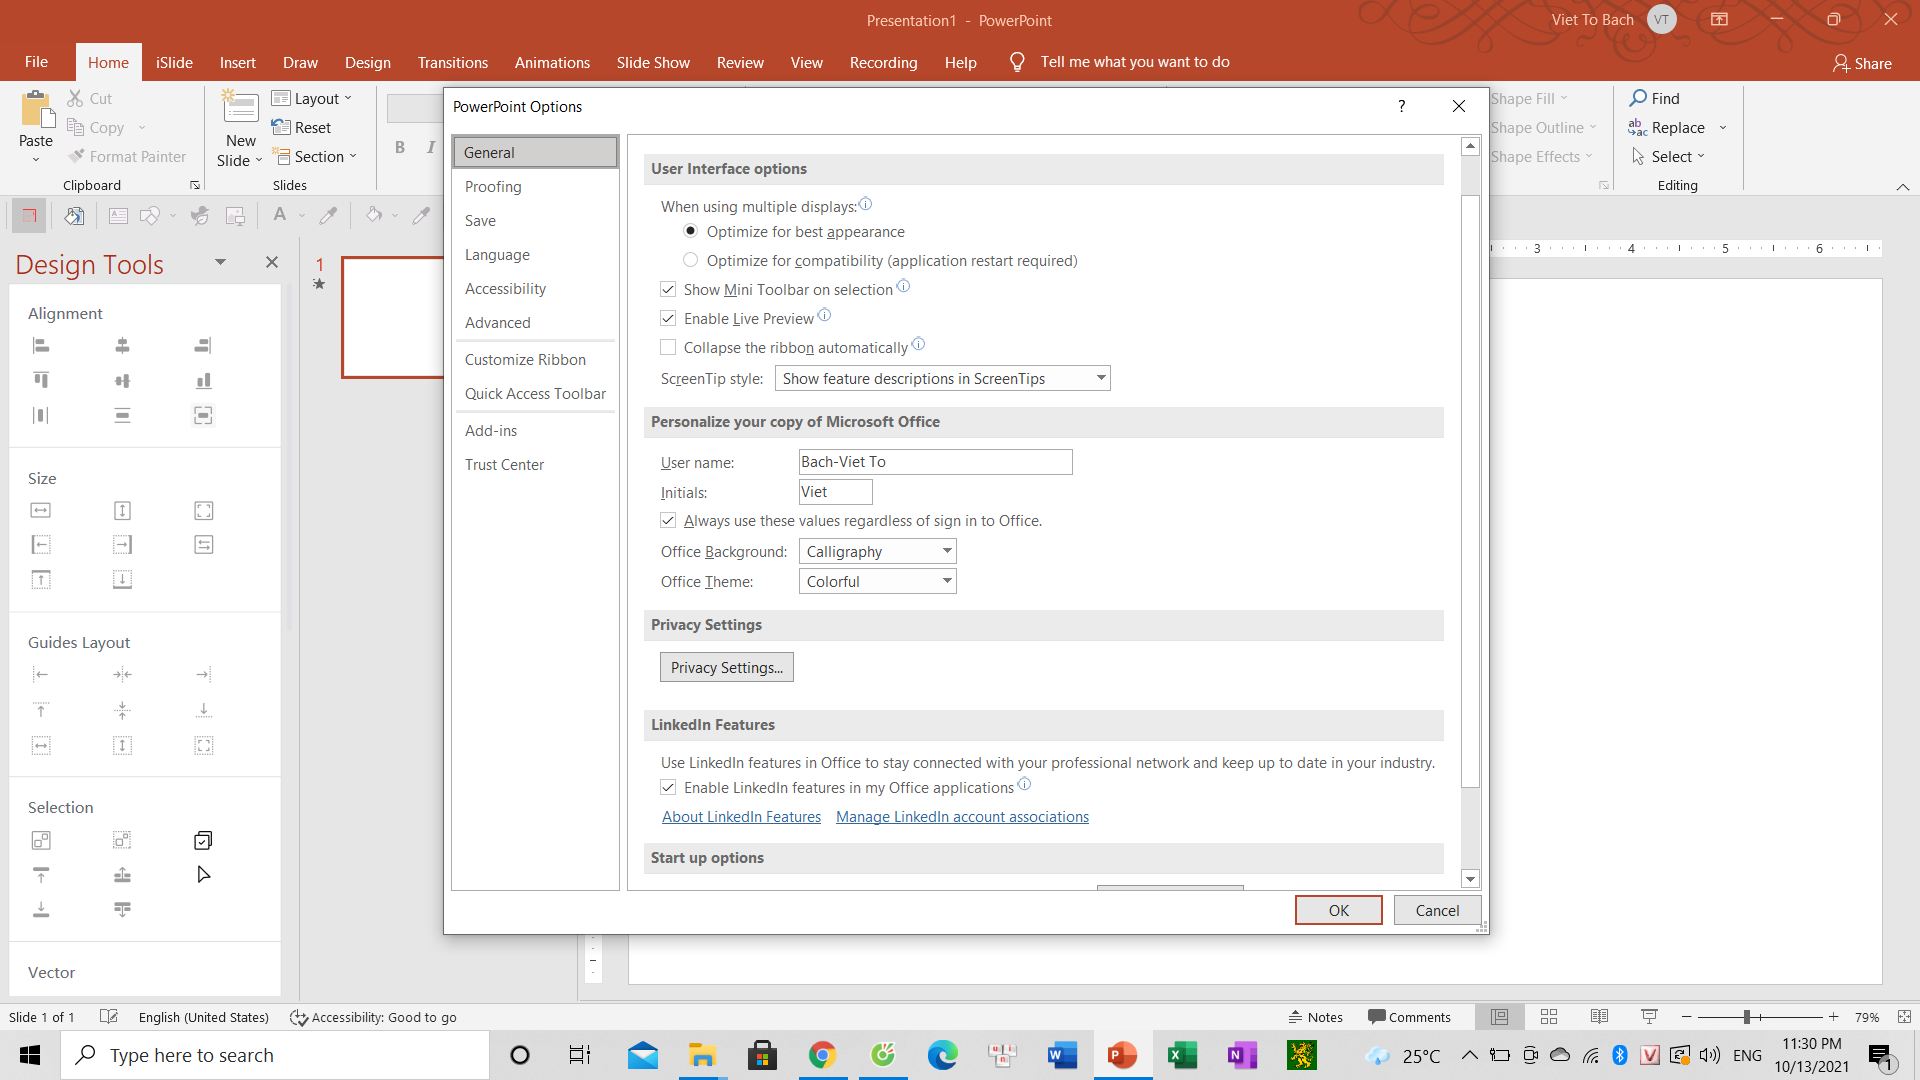Click the Ribbon Display Options icon

click(1719, 20)
